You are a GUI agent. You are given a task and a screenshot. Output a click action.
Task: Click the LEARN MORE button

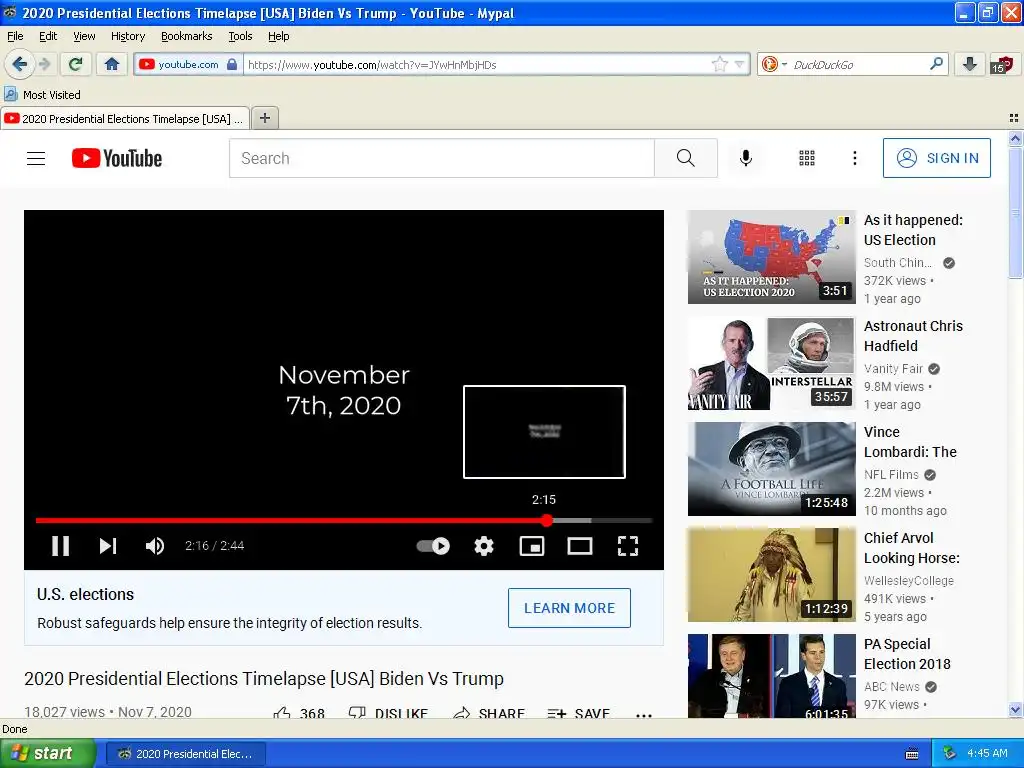(569, 608)
